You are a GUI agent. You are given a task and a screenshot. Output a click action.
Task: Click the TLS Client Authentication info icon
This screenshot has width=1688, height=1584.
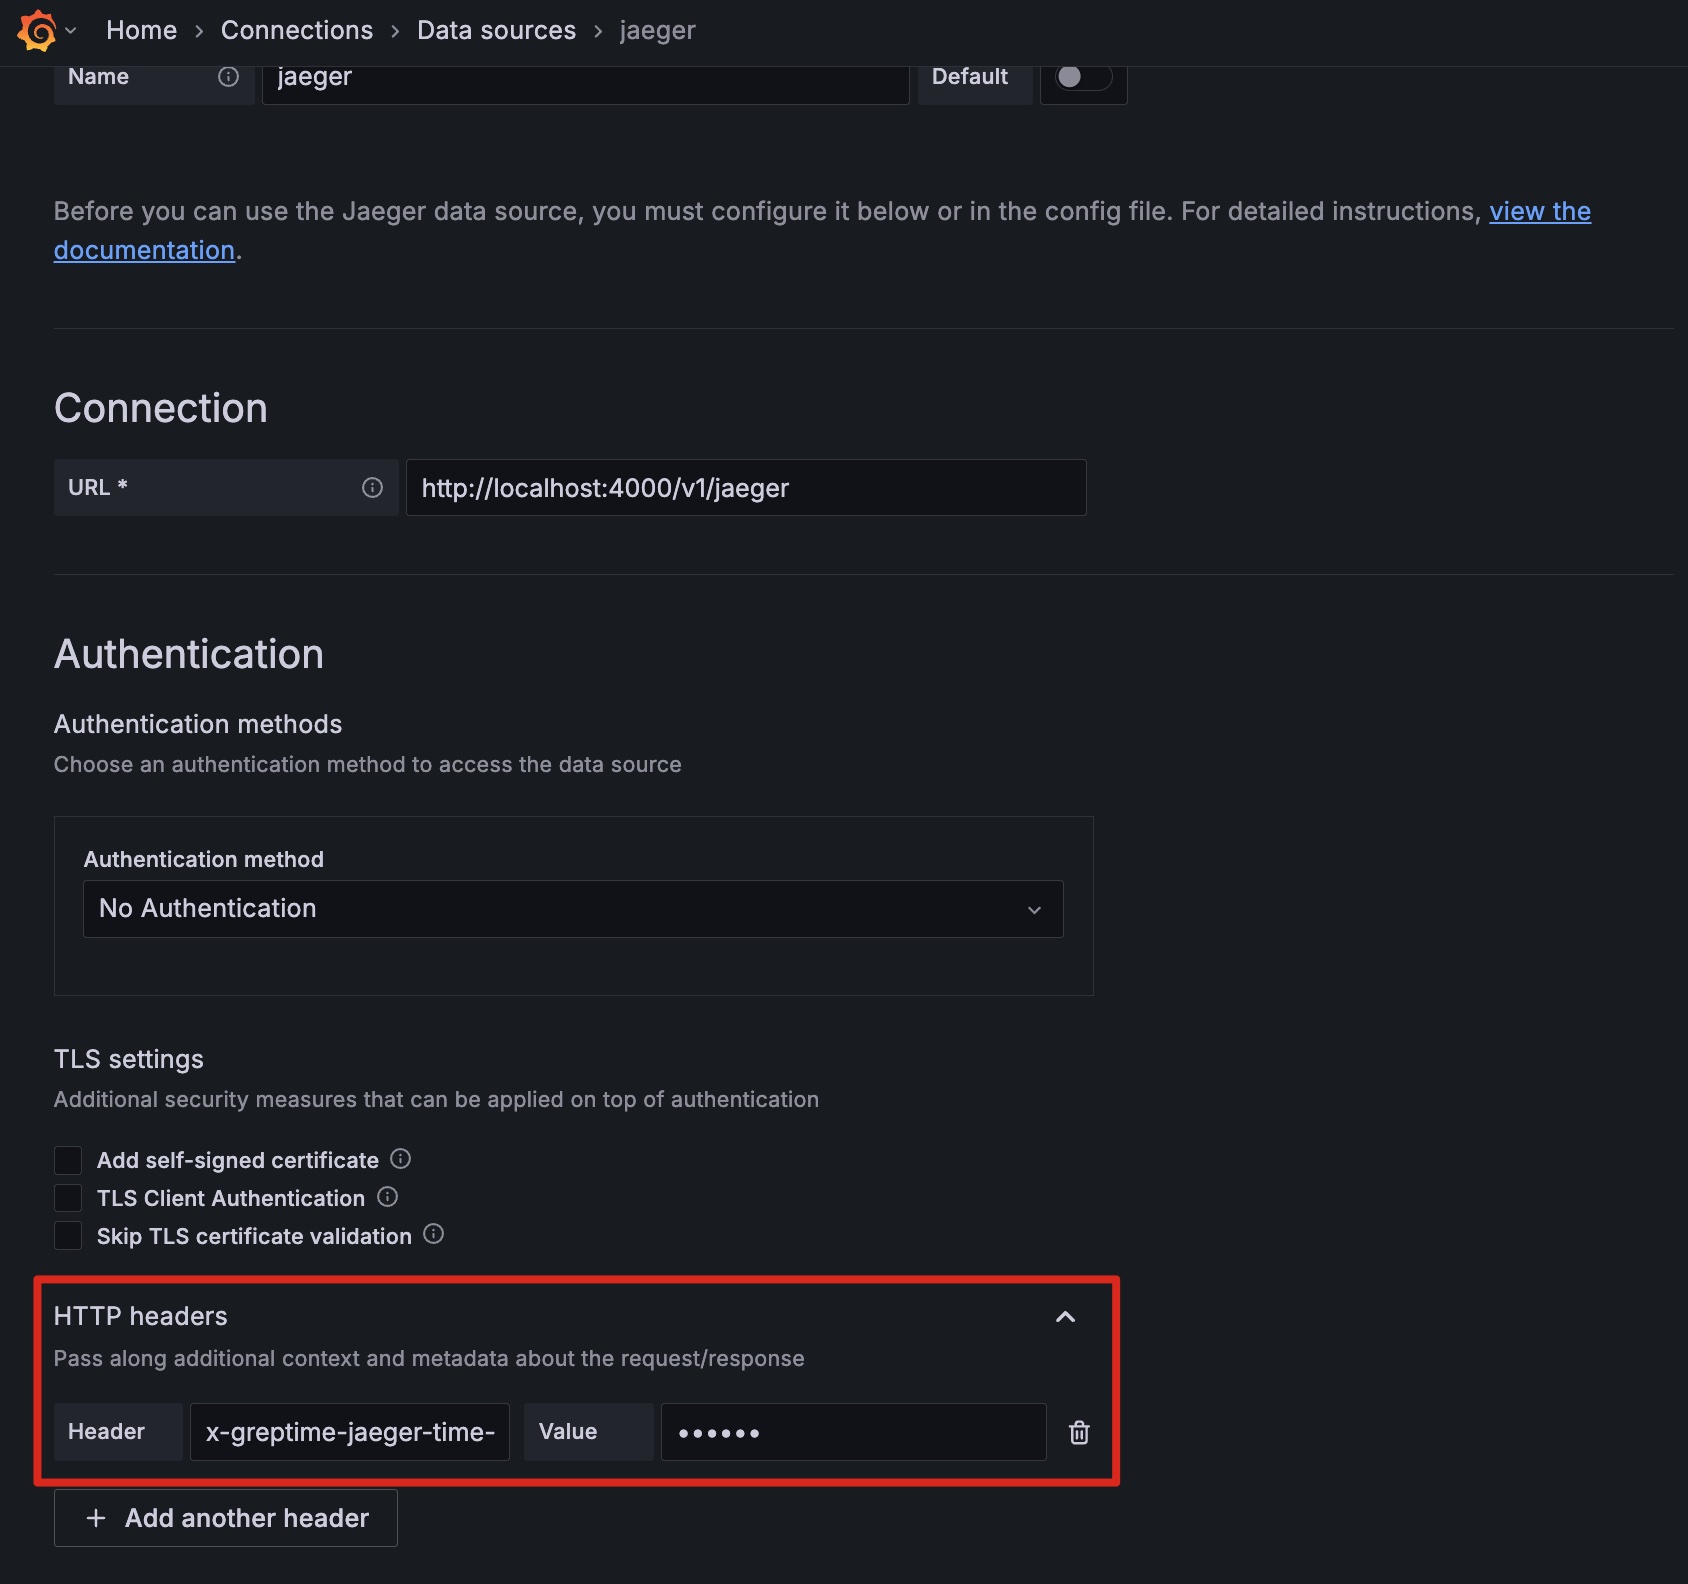387,1197
